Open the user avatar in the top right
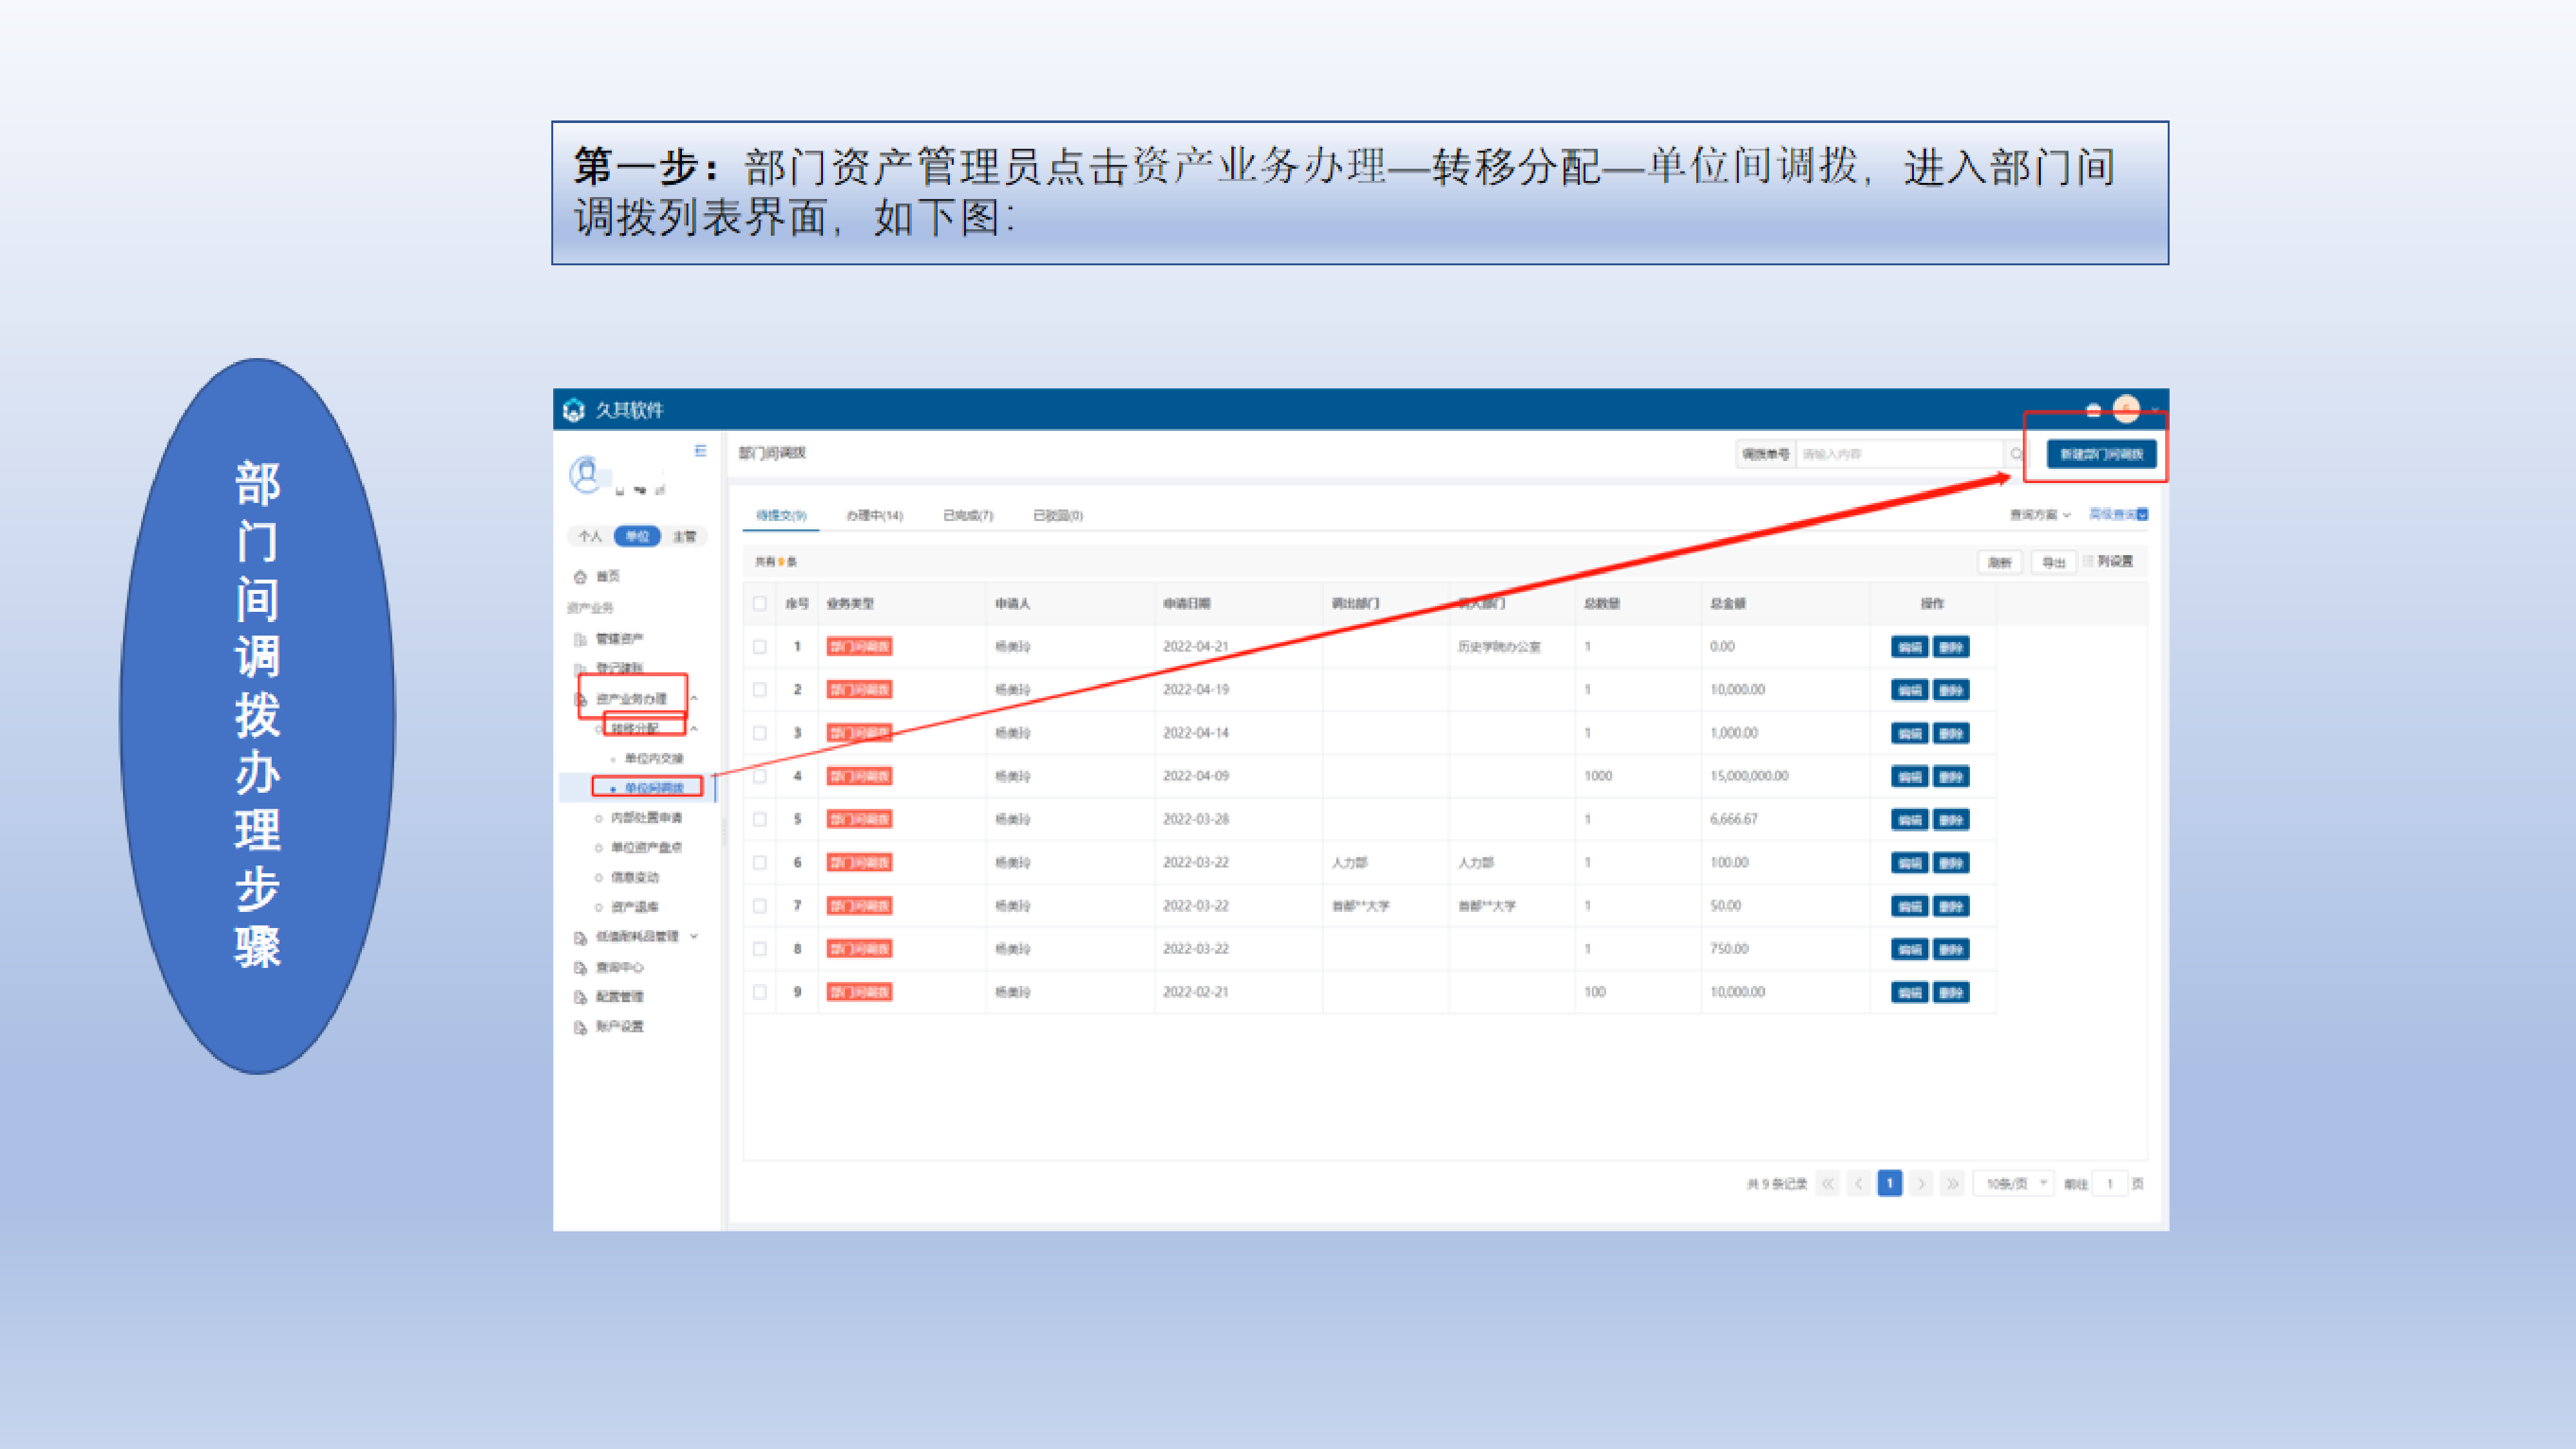Image resolution: width=2576 pixels, height=1449 pixels. click(2126, 409)
